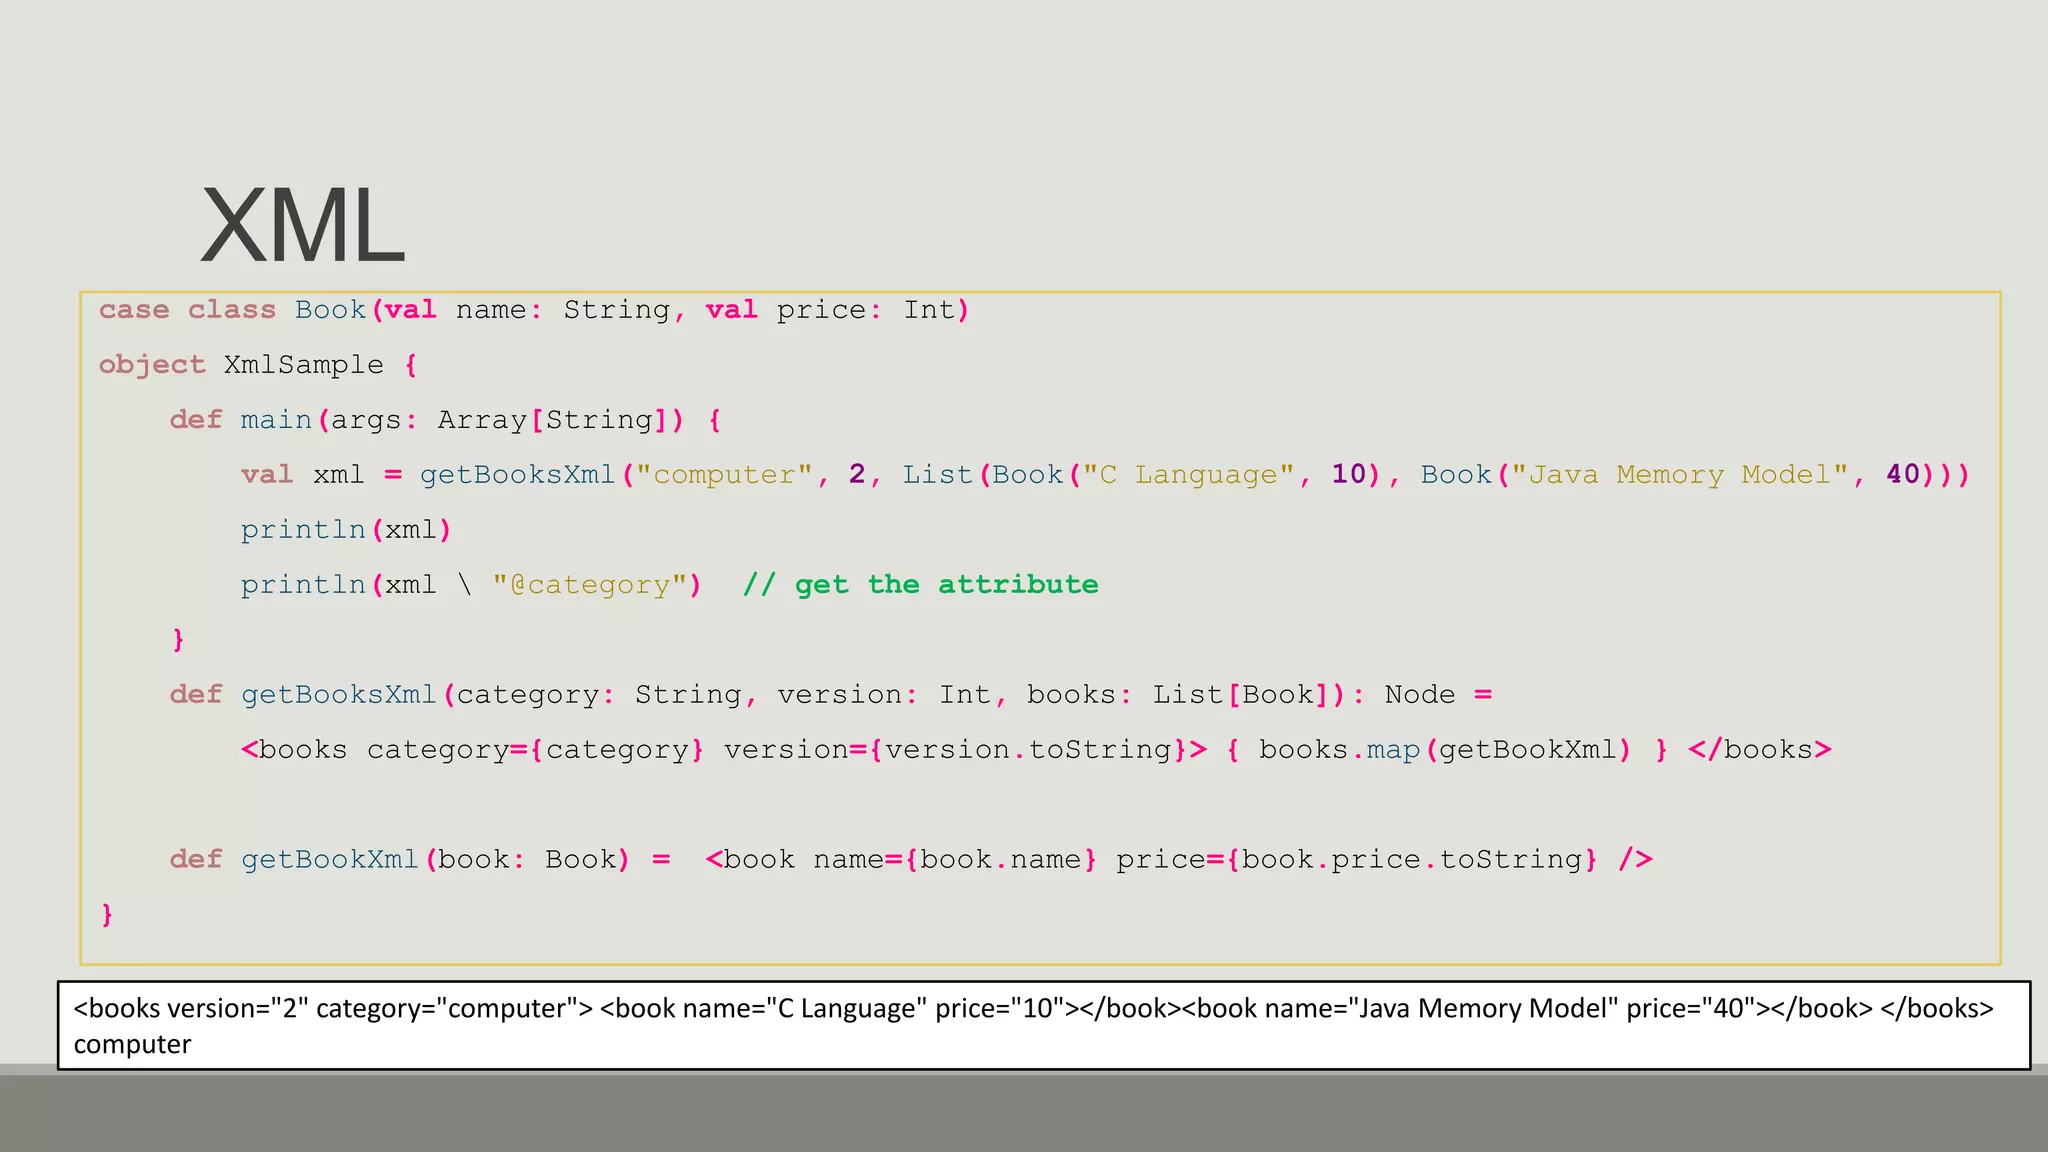Viewport: 2048px width, 1152px height.
Task: Select the 'val xml = getBooksXml' line
Action: (1105, 475)
